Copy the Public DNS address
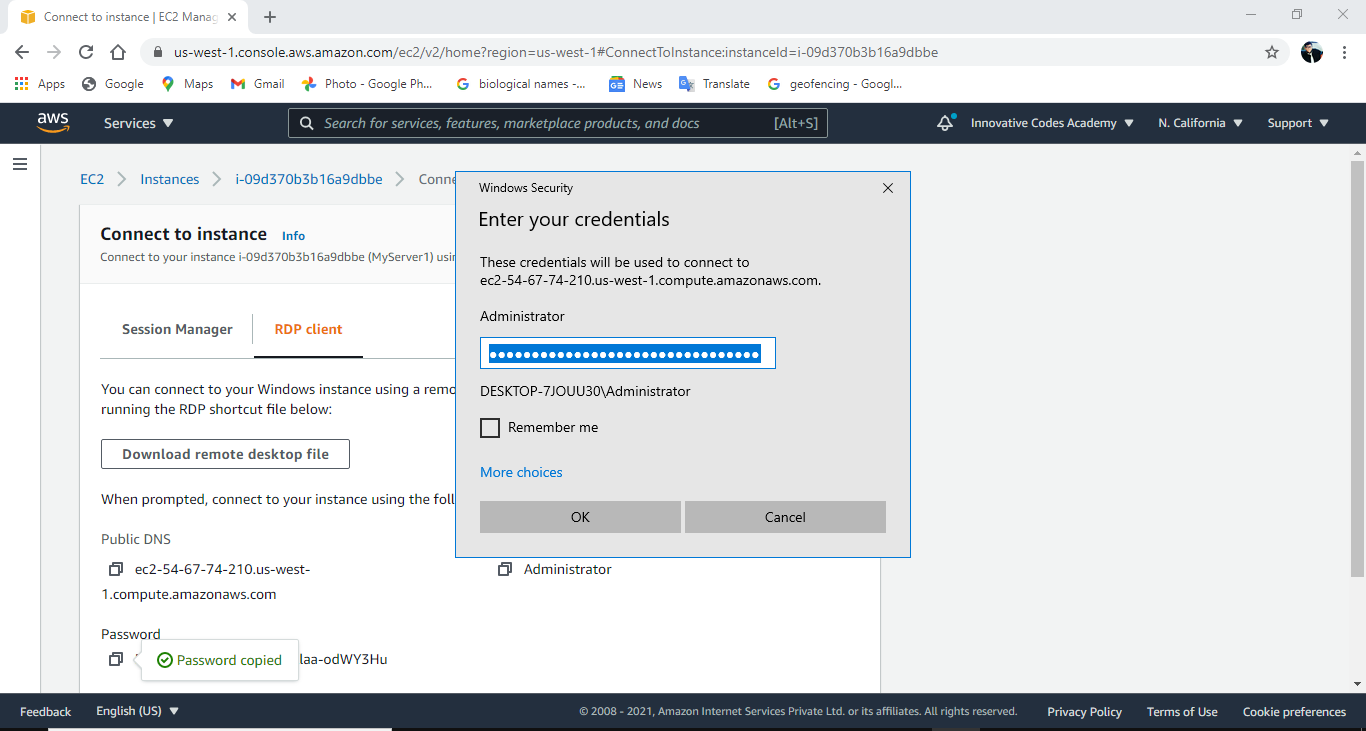1366x731 pixels. (x=115, y=568)
